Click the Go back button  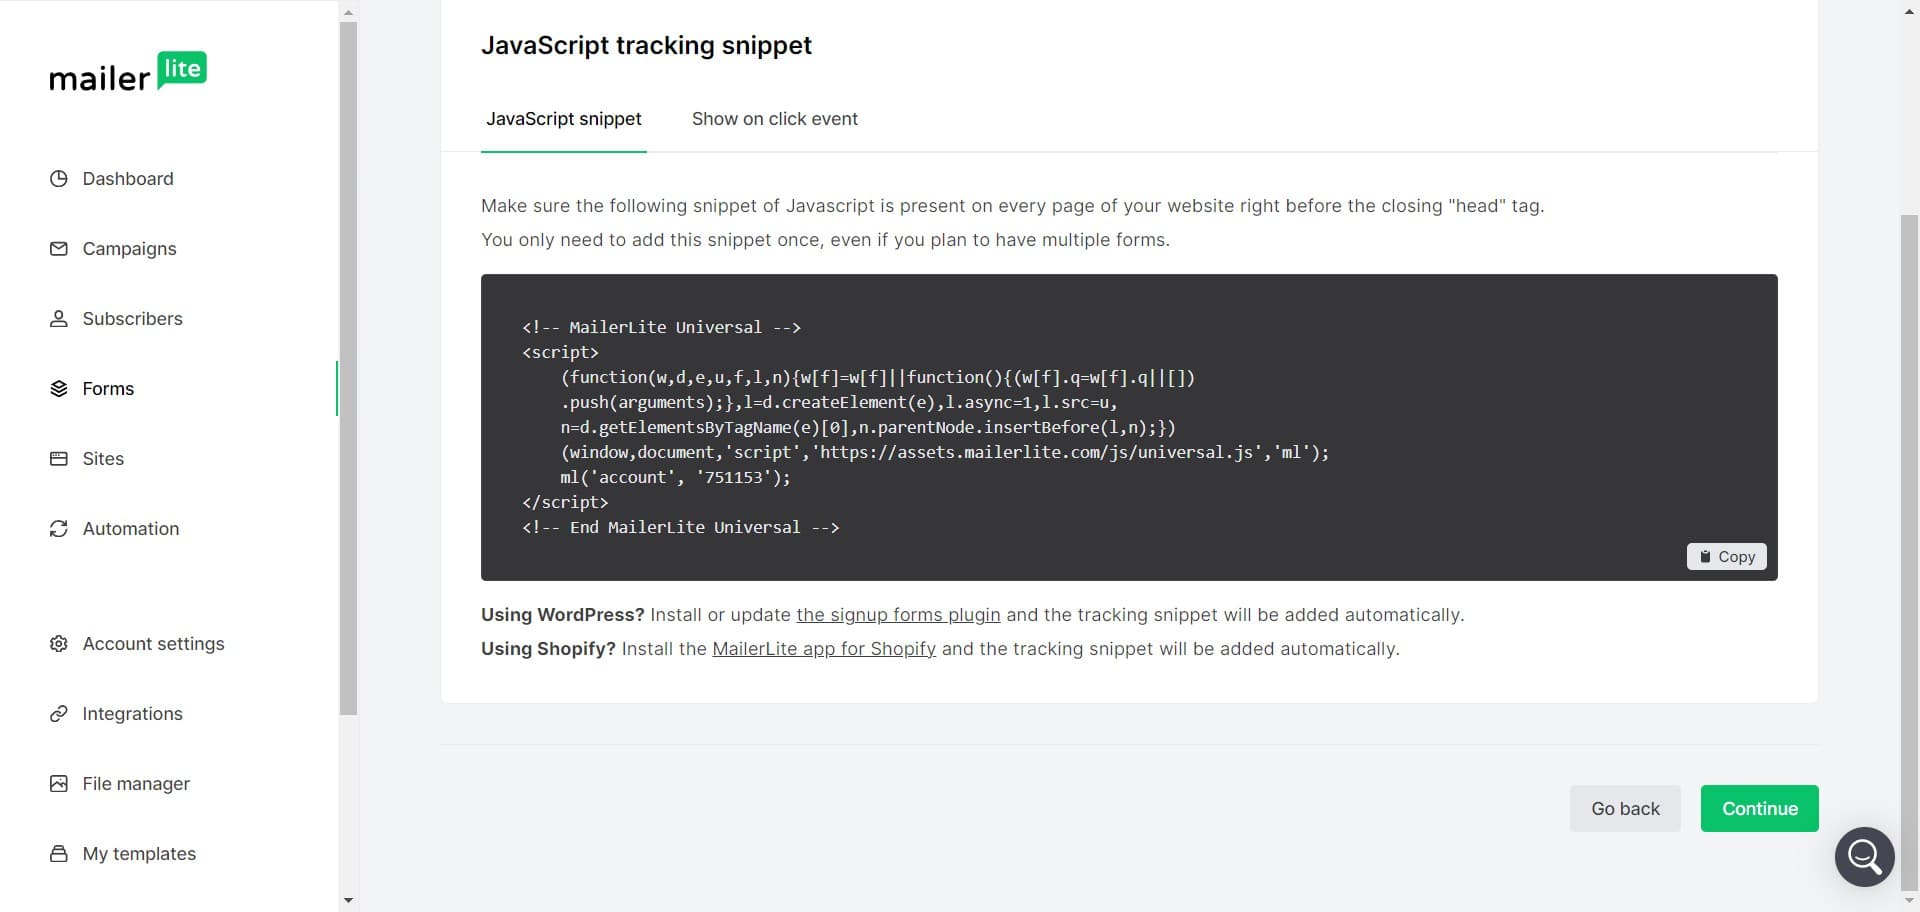[x=1624, y=808]
